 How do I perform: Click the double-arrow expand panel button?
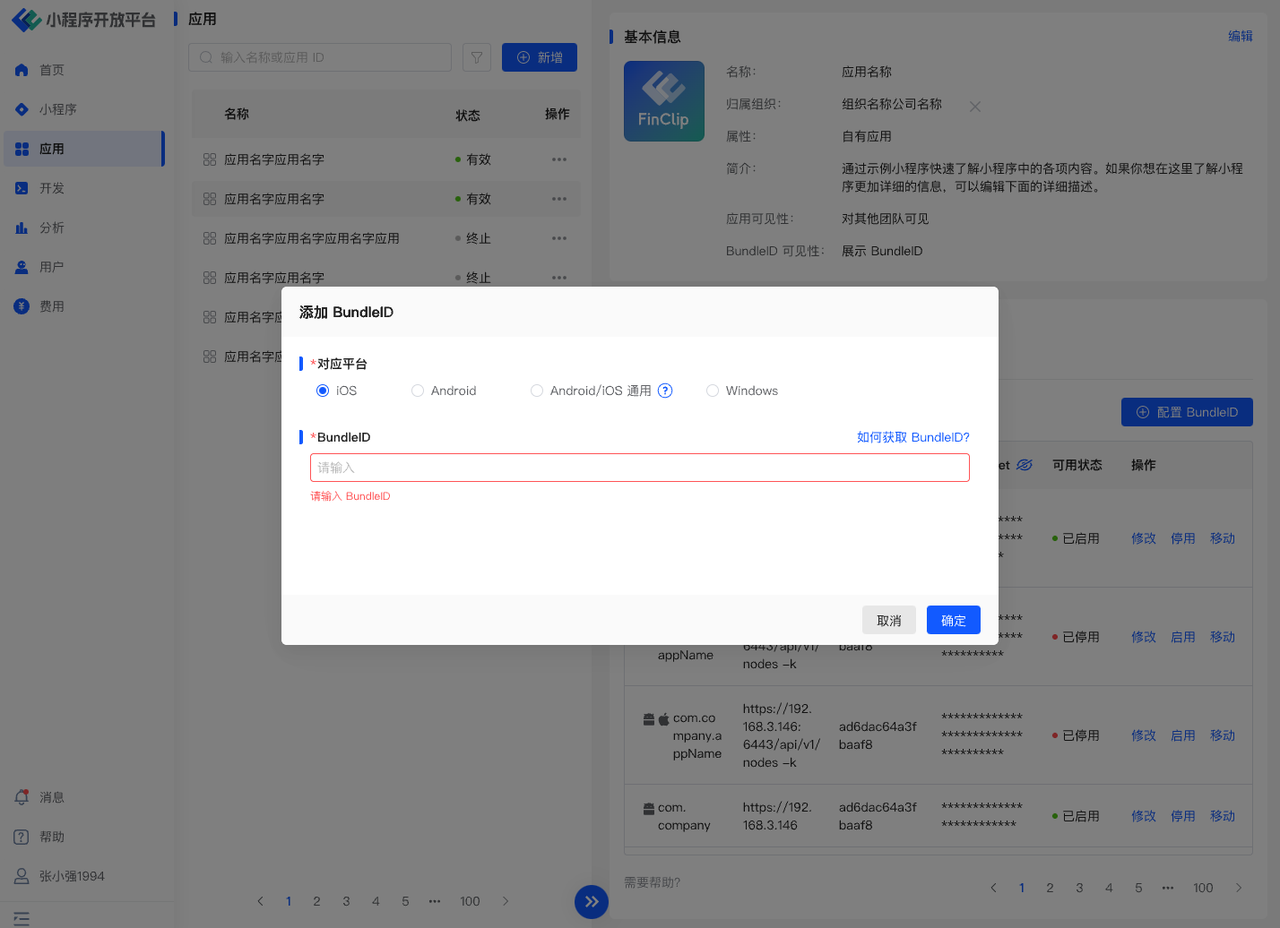[591, 901]
